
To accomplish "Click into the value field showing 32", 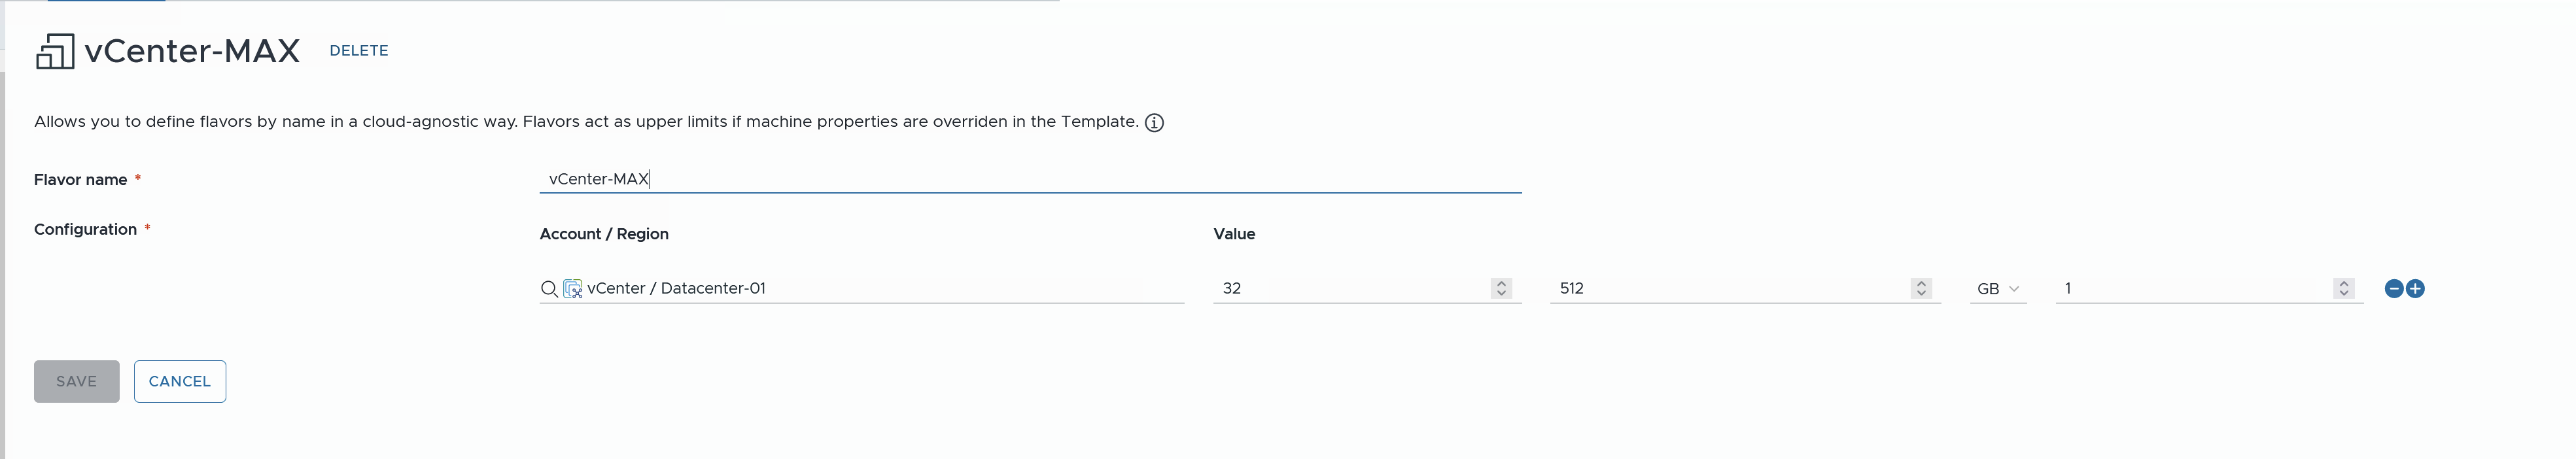I will pyautogui.click(x=1350, y=288).
